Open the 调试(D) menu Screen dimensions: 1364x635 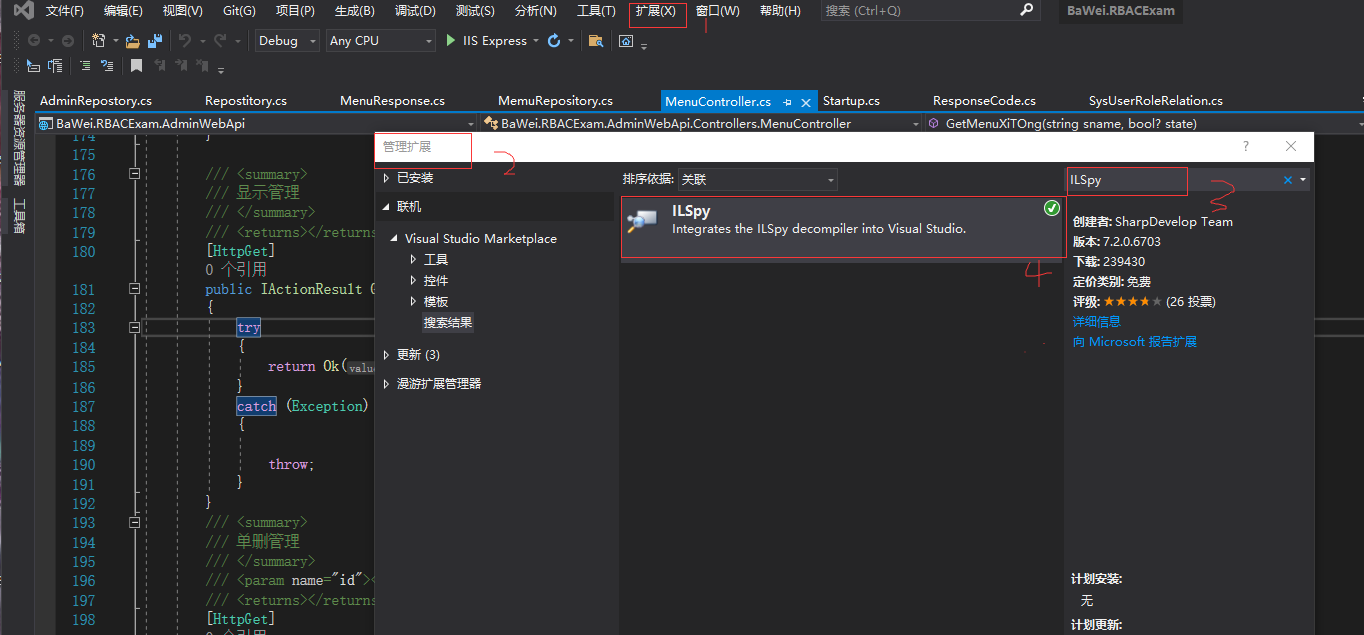pos(415,11)
